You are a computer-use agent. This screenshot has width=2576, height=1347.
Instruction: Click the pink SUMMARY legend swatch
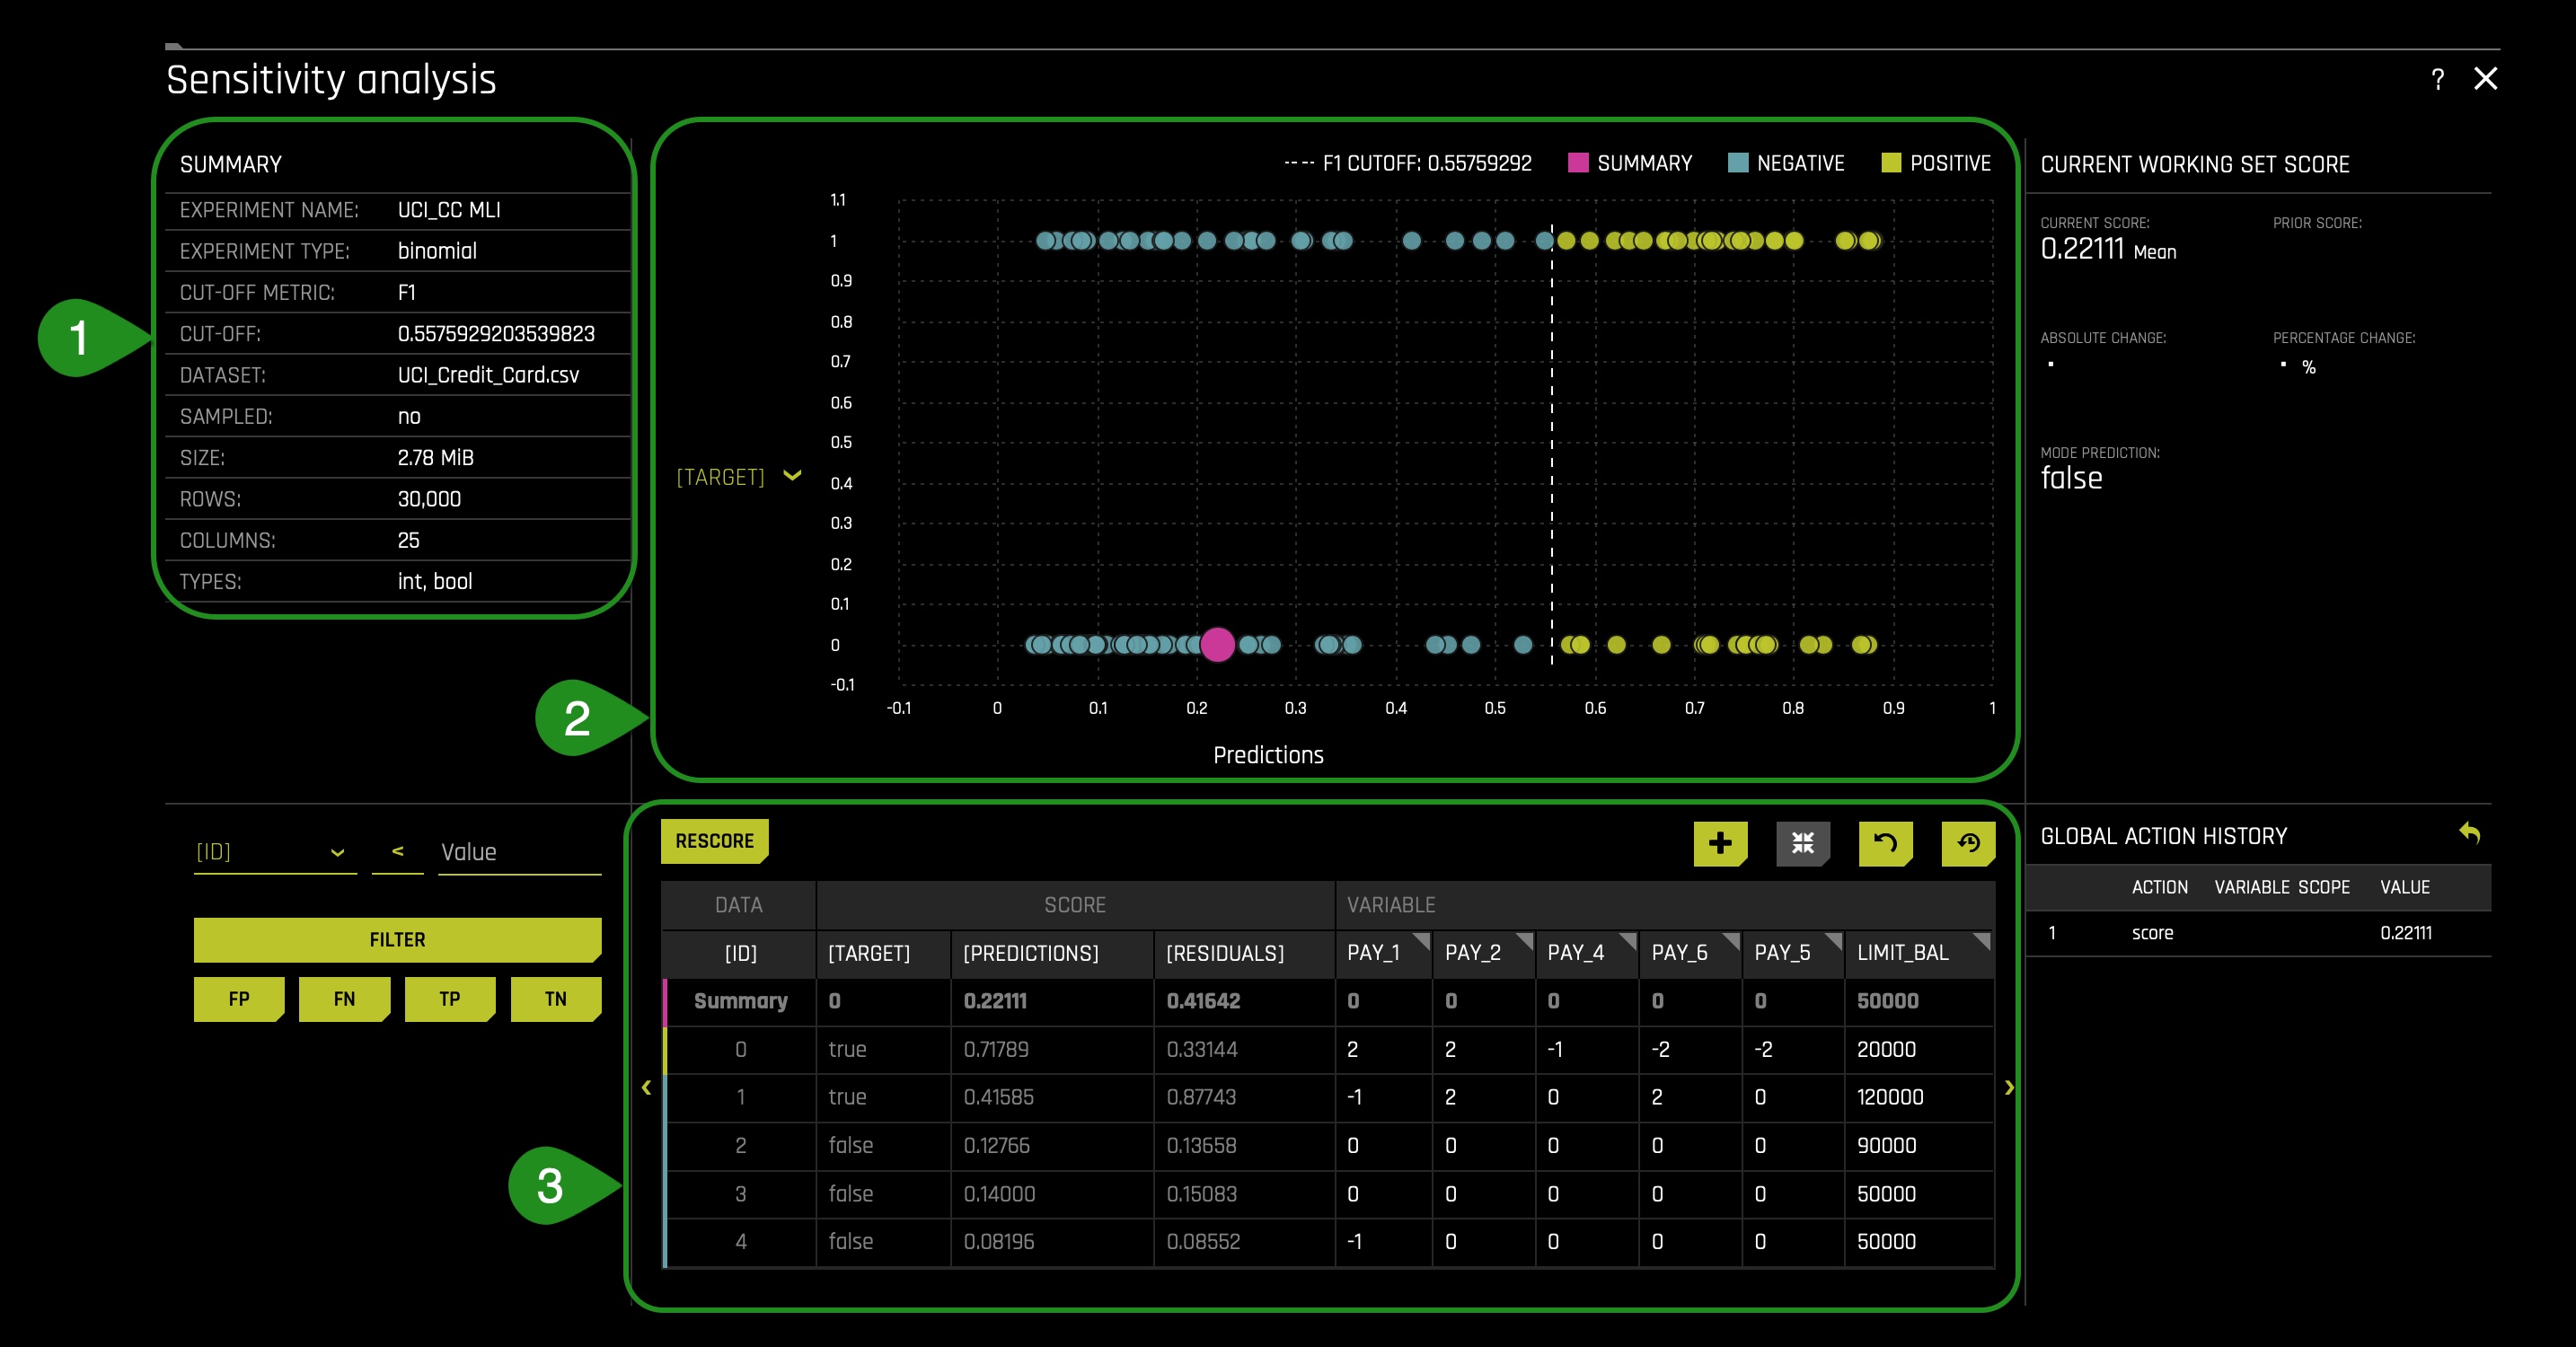pyautogui.click(x=1578, y=163)
